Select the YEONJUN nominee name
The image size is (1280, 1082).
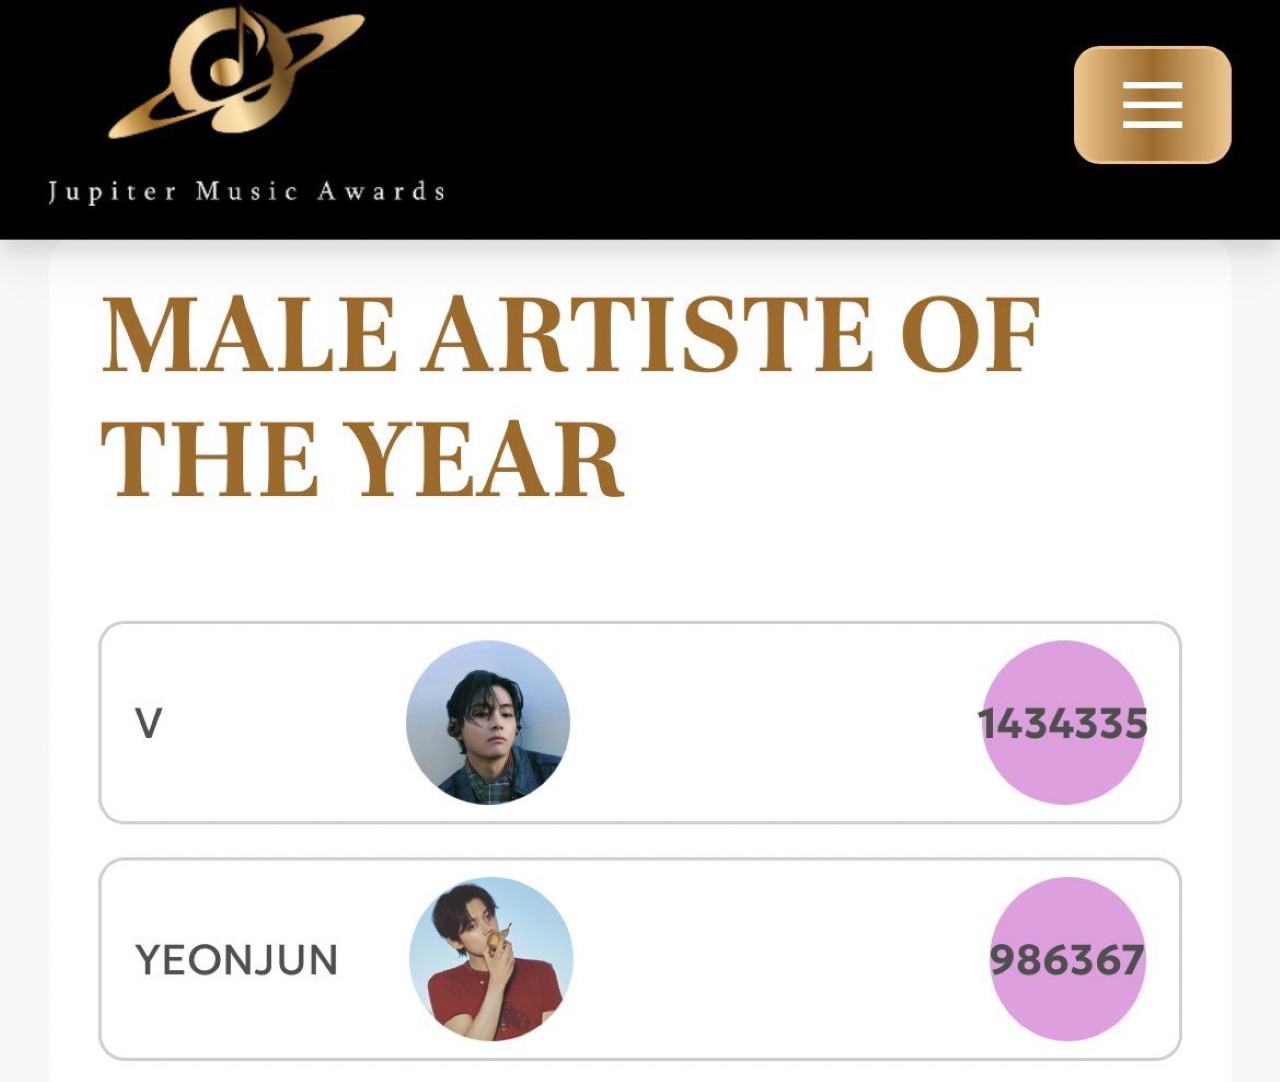tap(237, 960)
